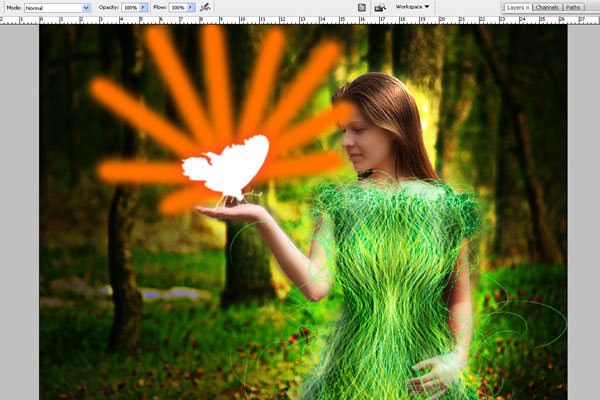Open the Paths tab
The height and width of the screenshot is (400, 600).
click(x=573, y=7)
